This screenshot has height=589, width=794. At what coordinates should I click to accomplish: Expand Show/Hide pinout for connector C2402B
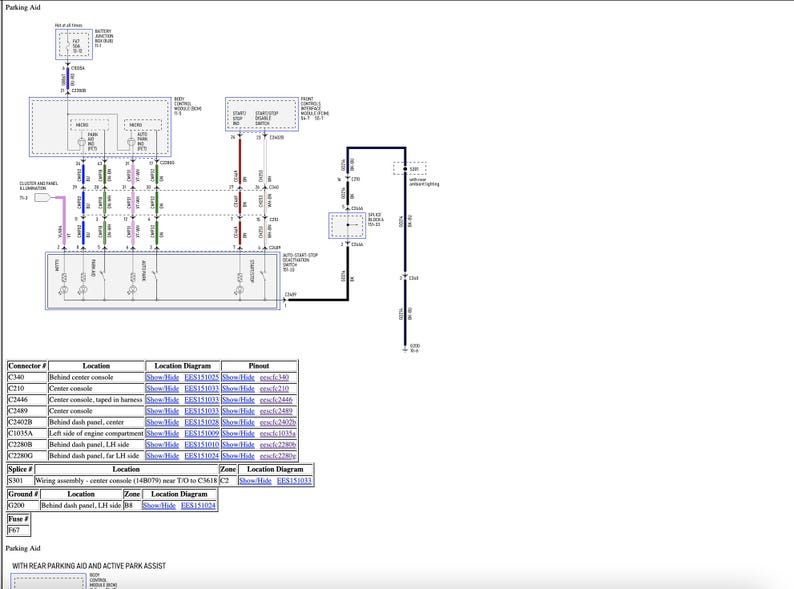[x=238, y=422]
